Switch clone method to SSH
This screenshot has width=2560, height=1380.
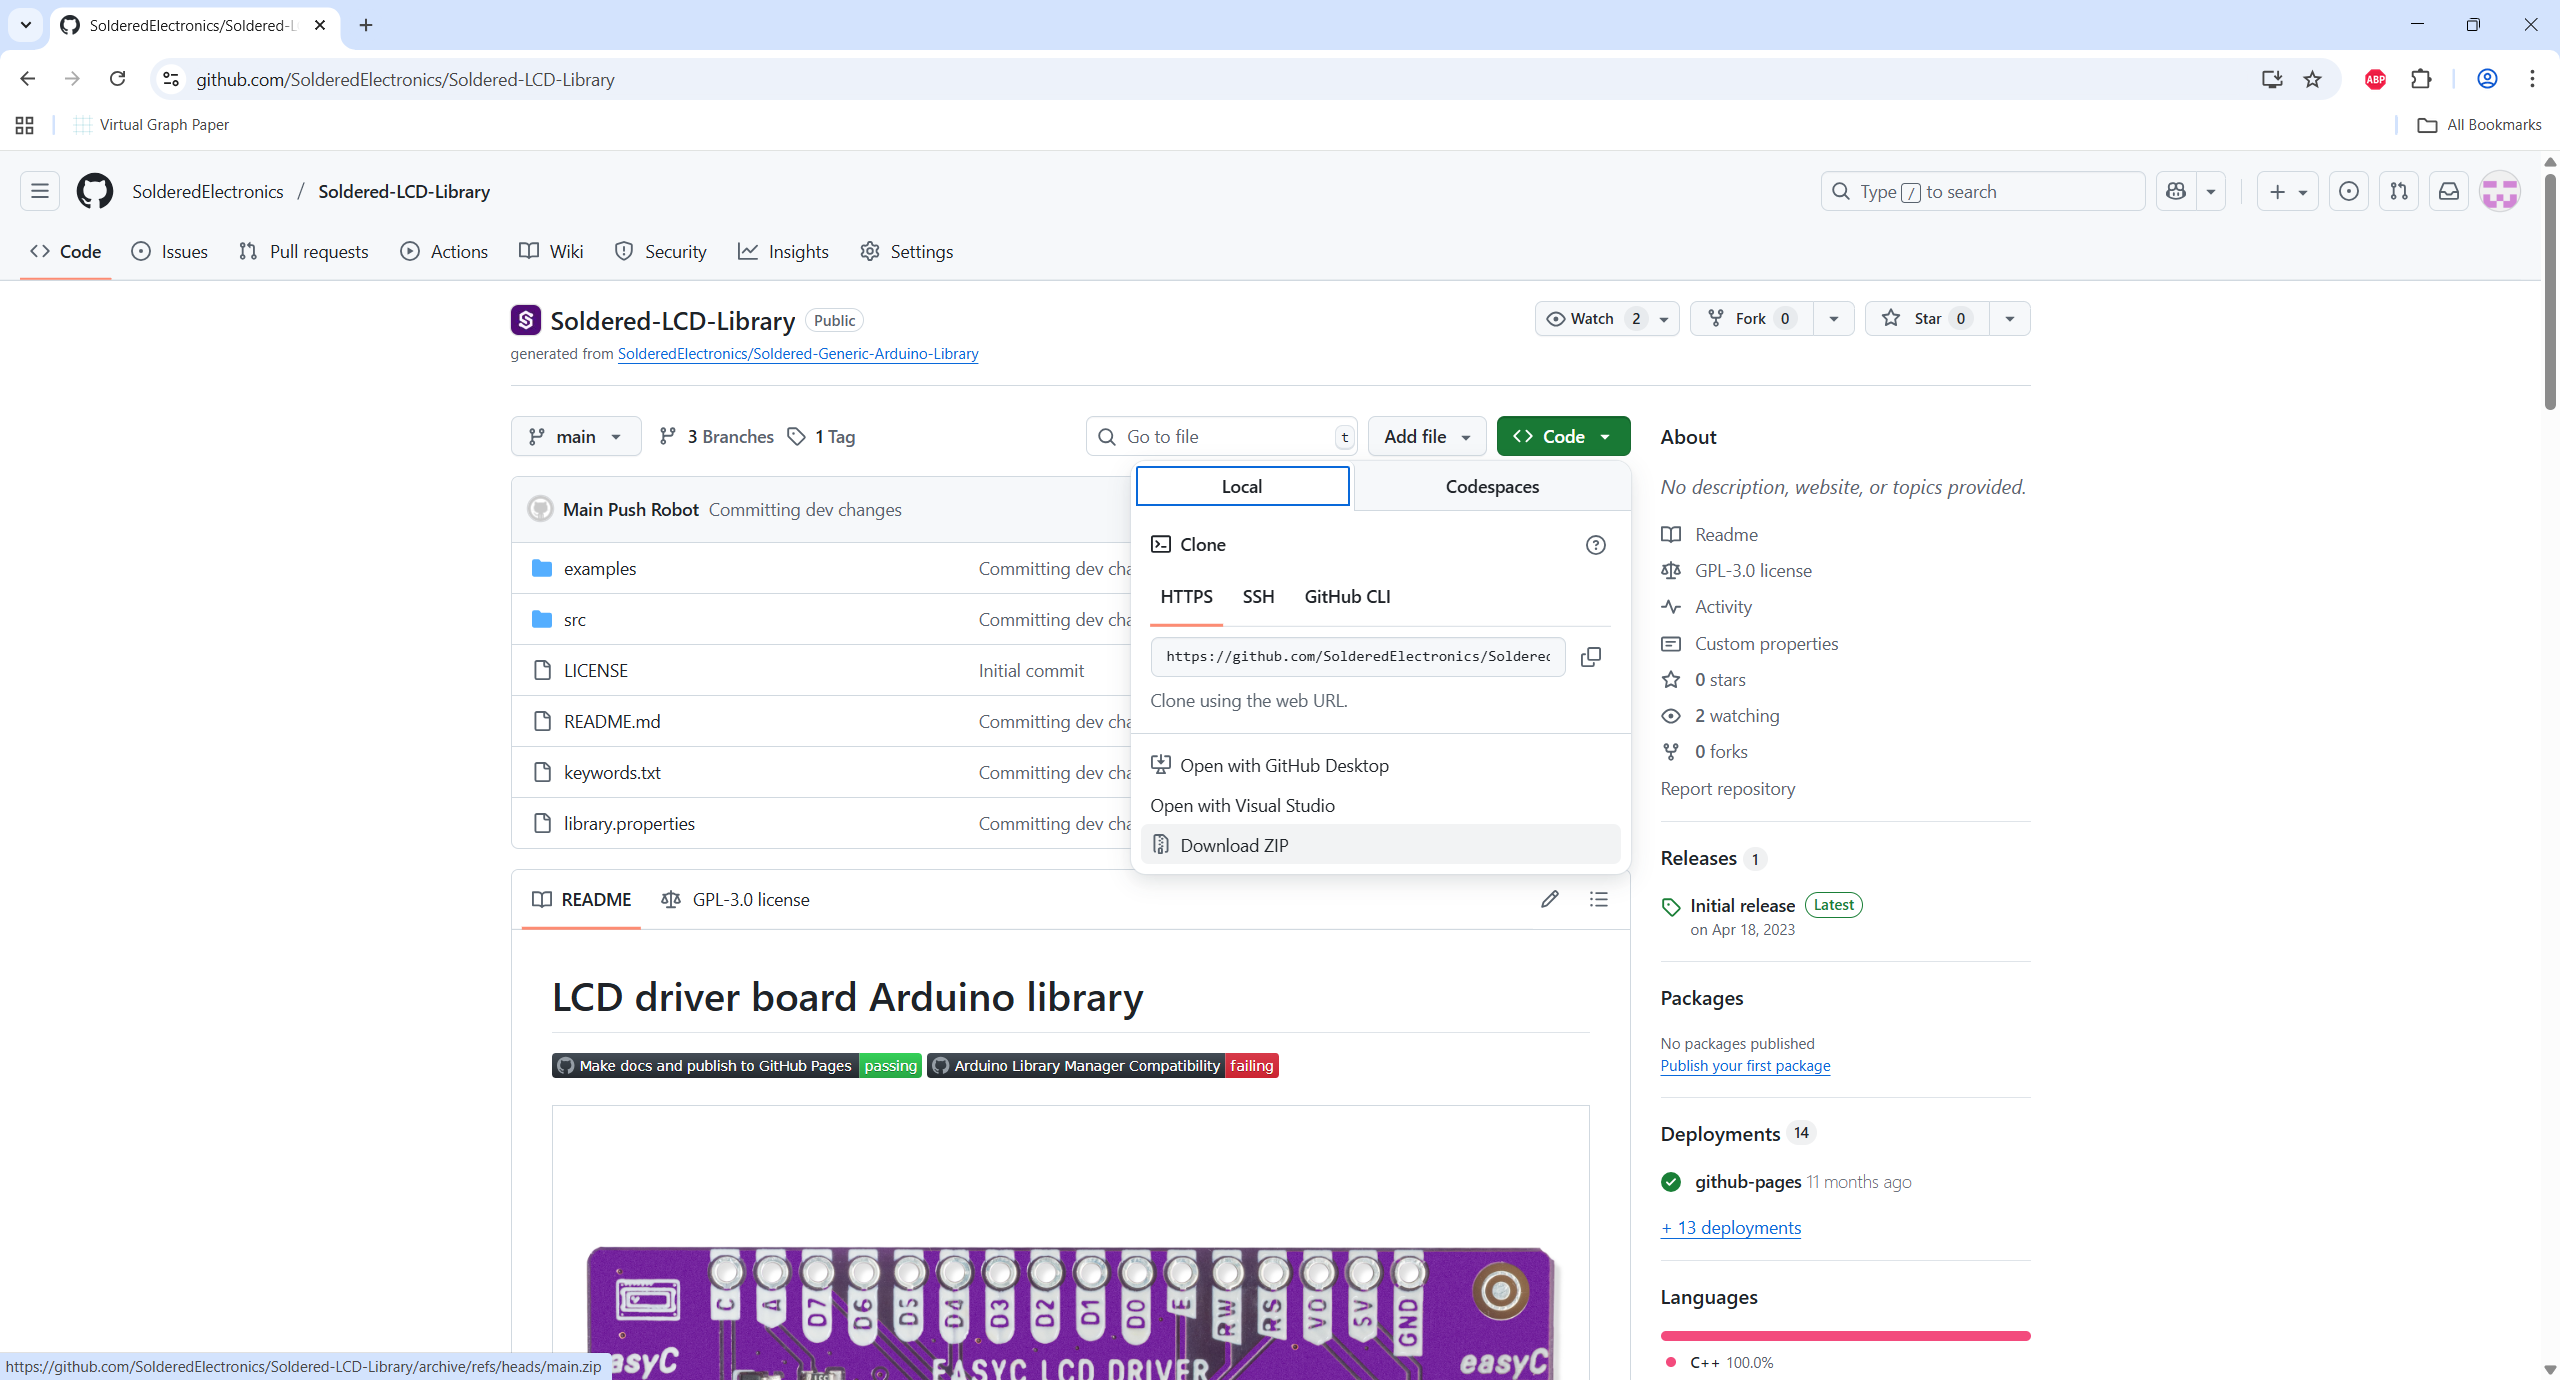(x=1258, y=596)
